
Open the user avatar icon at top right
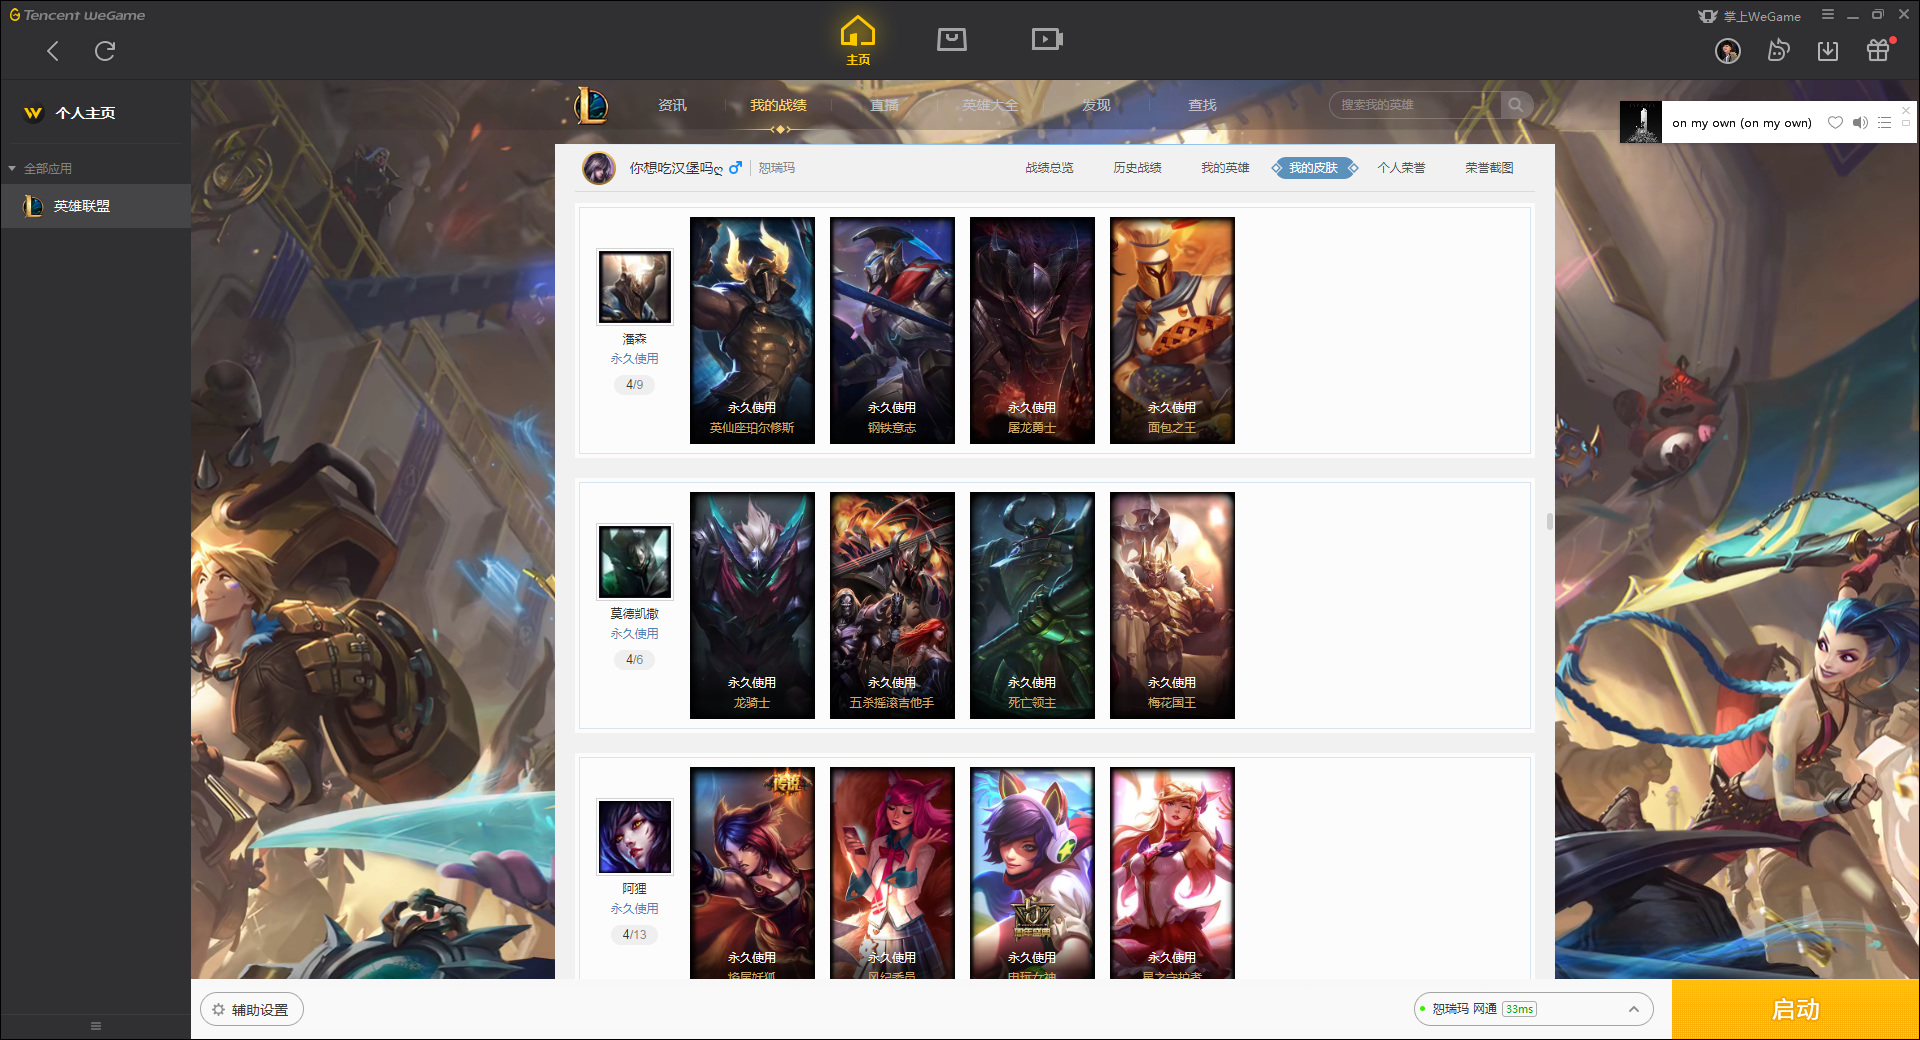pos(1728,51)
